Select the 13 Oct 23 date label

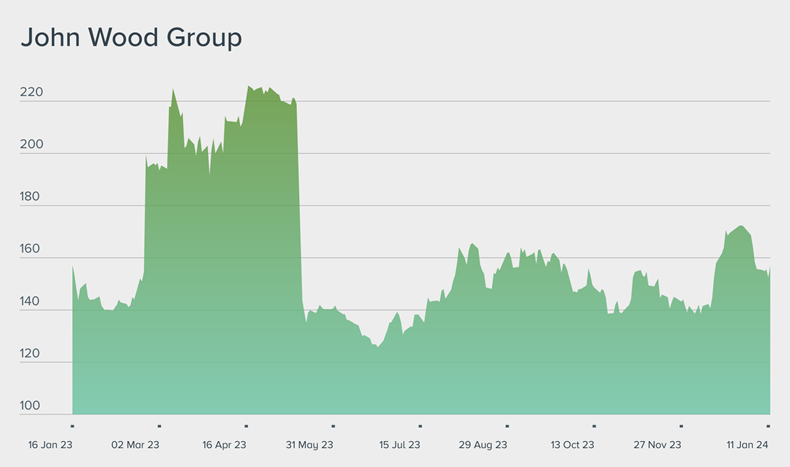coord(572,444)
